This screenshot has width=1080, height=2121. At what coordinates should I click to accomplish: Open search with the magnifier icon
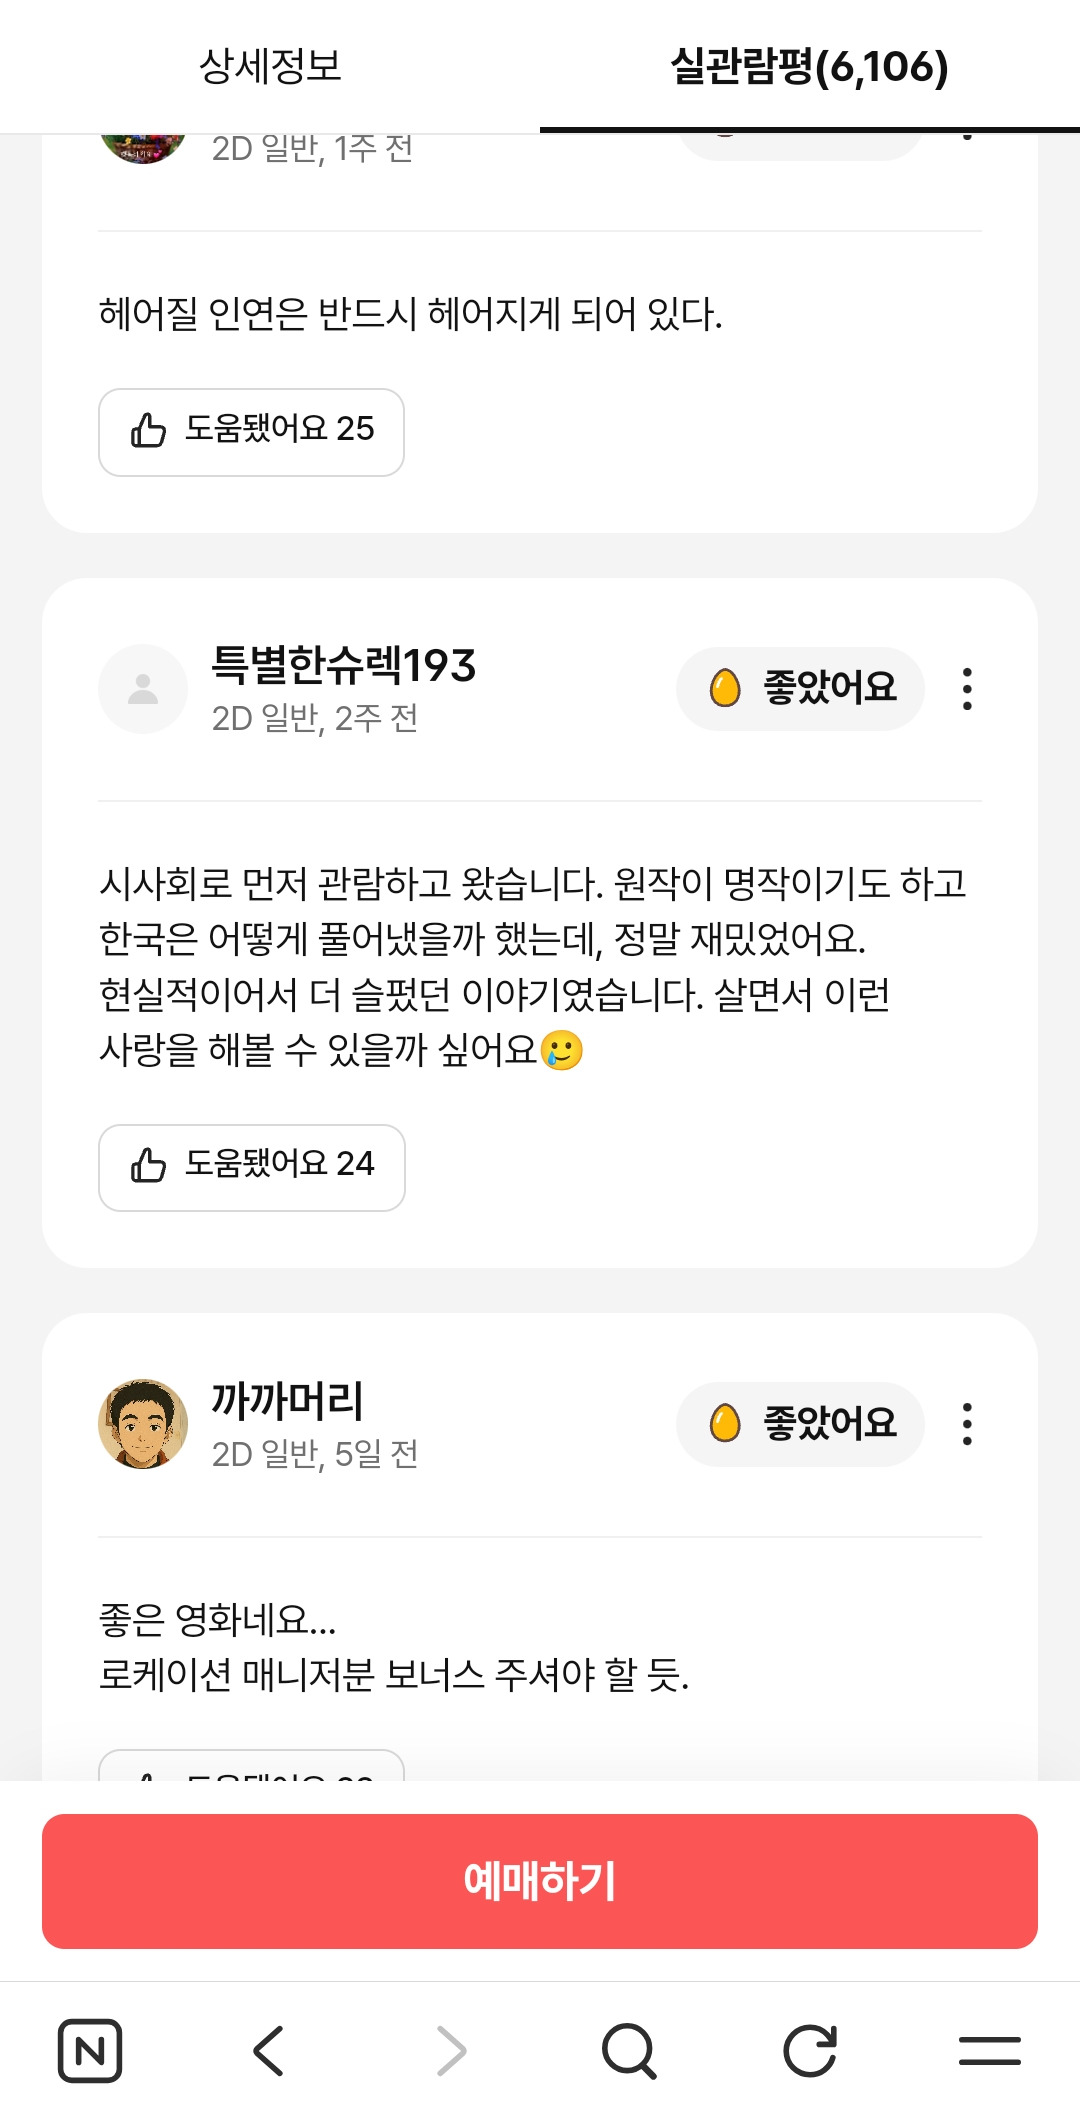(629, 2051)
